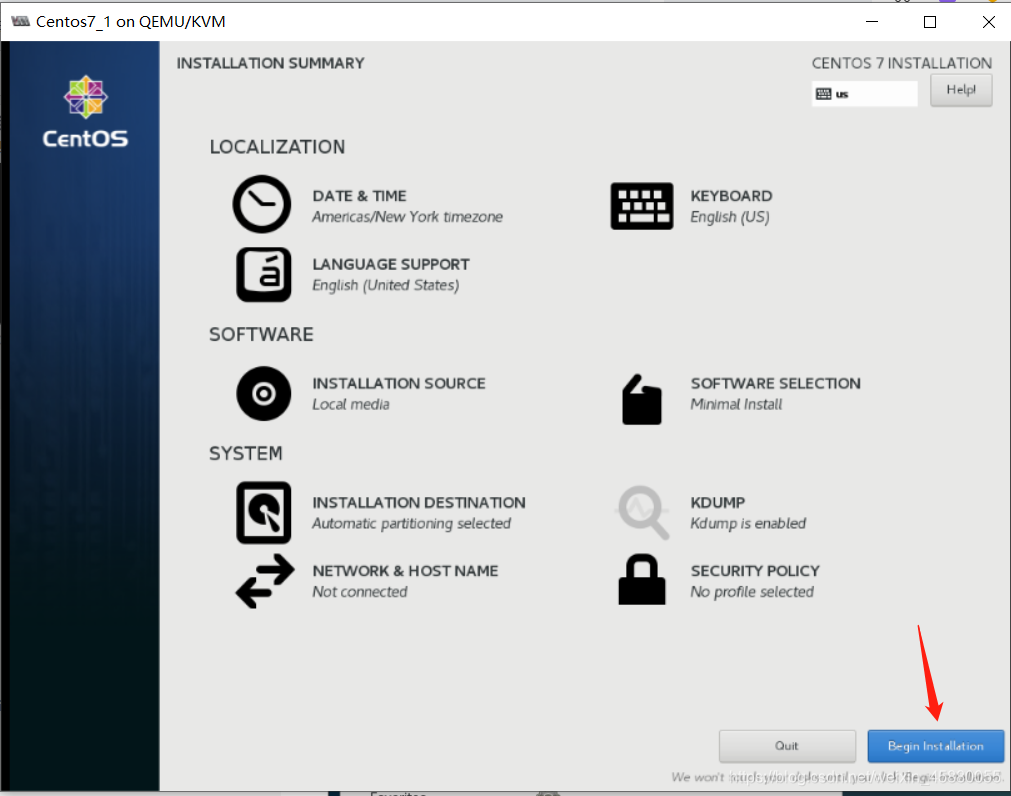The image size is (1011, 796).
Task: Click 'Minimal Install' text
Action: 736,405
